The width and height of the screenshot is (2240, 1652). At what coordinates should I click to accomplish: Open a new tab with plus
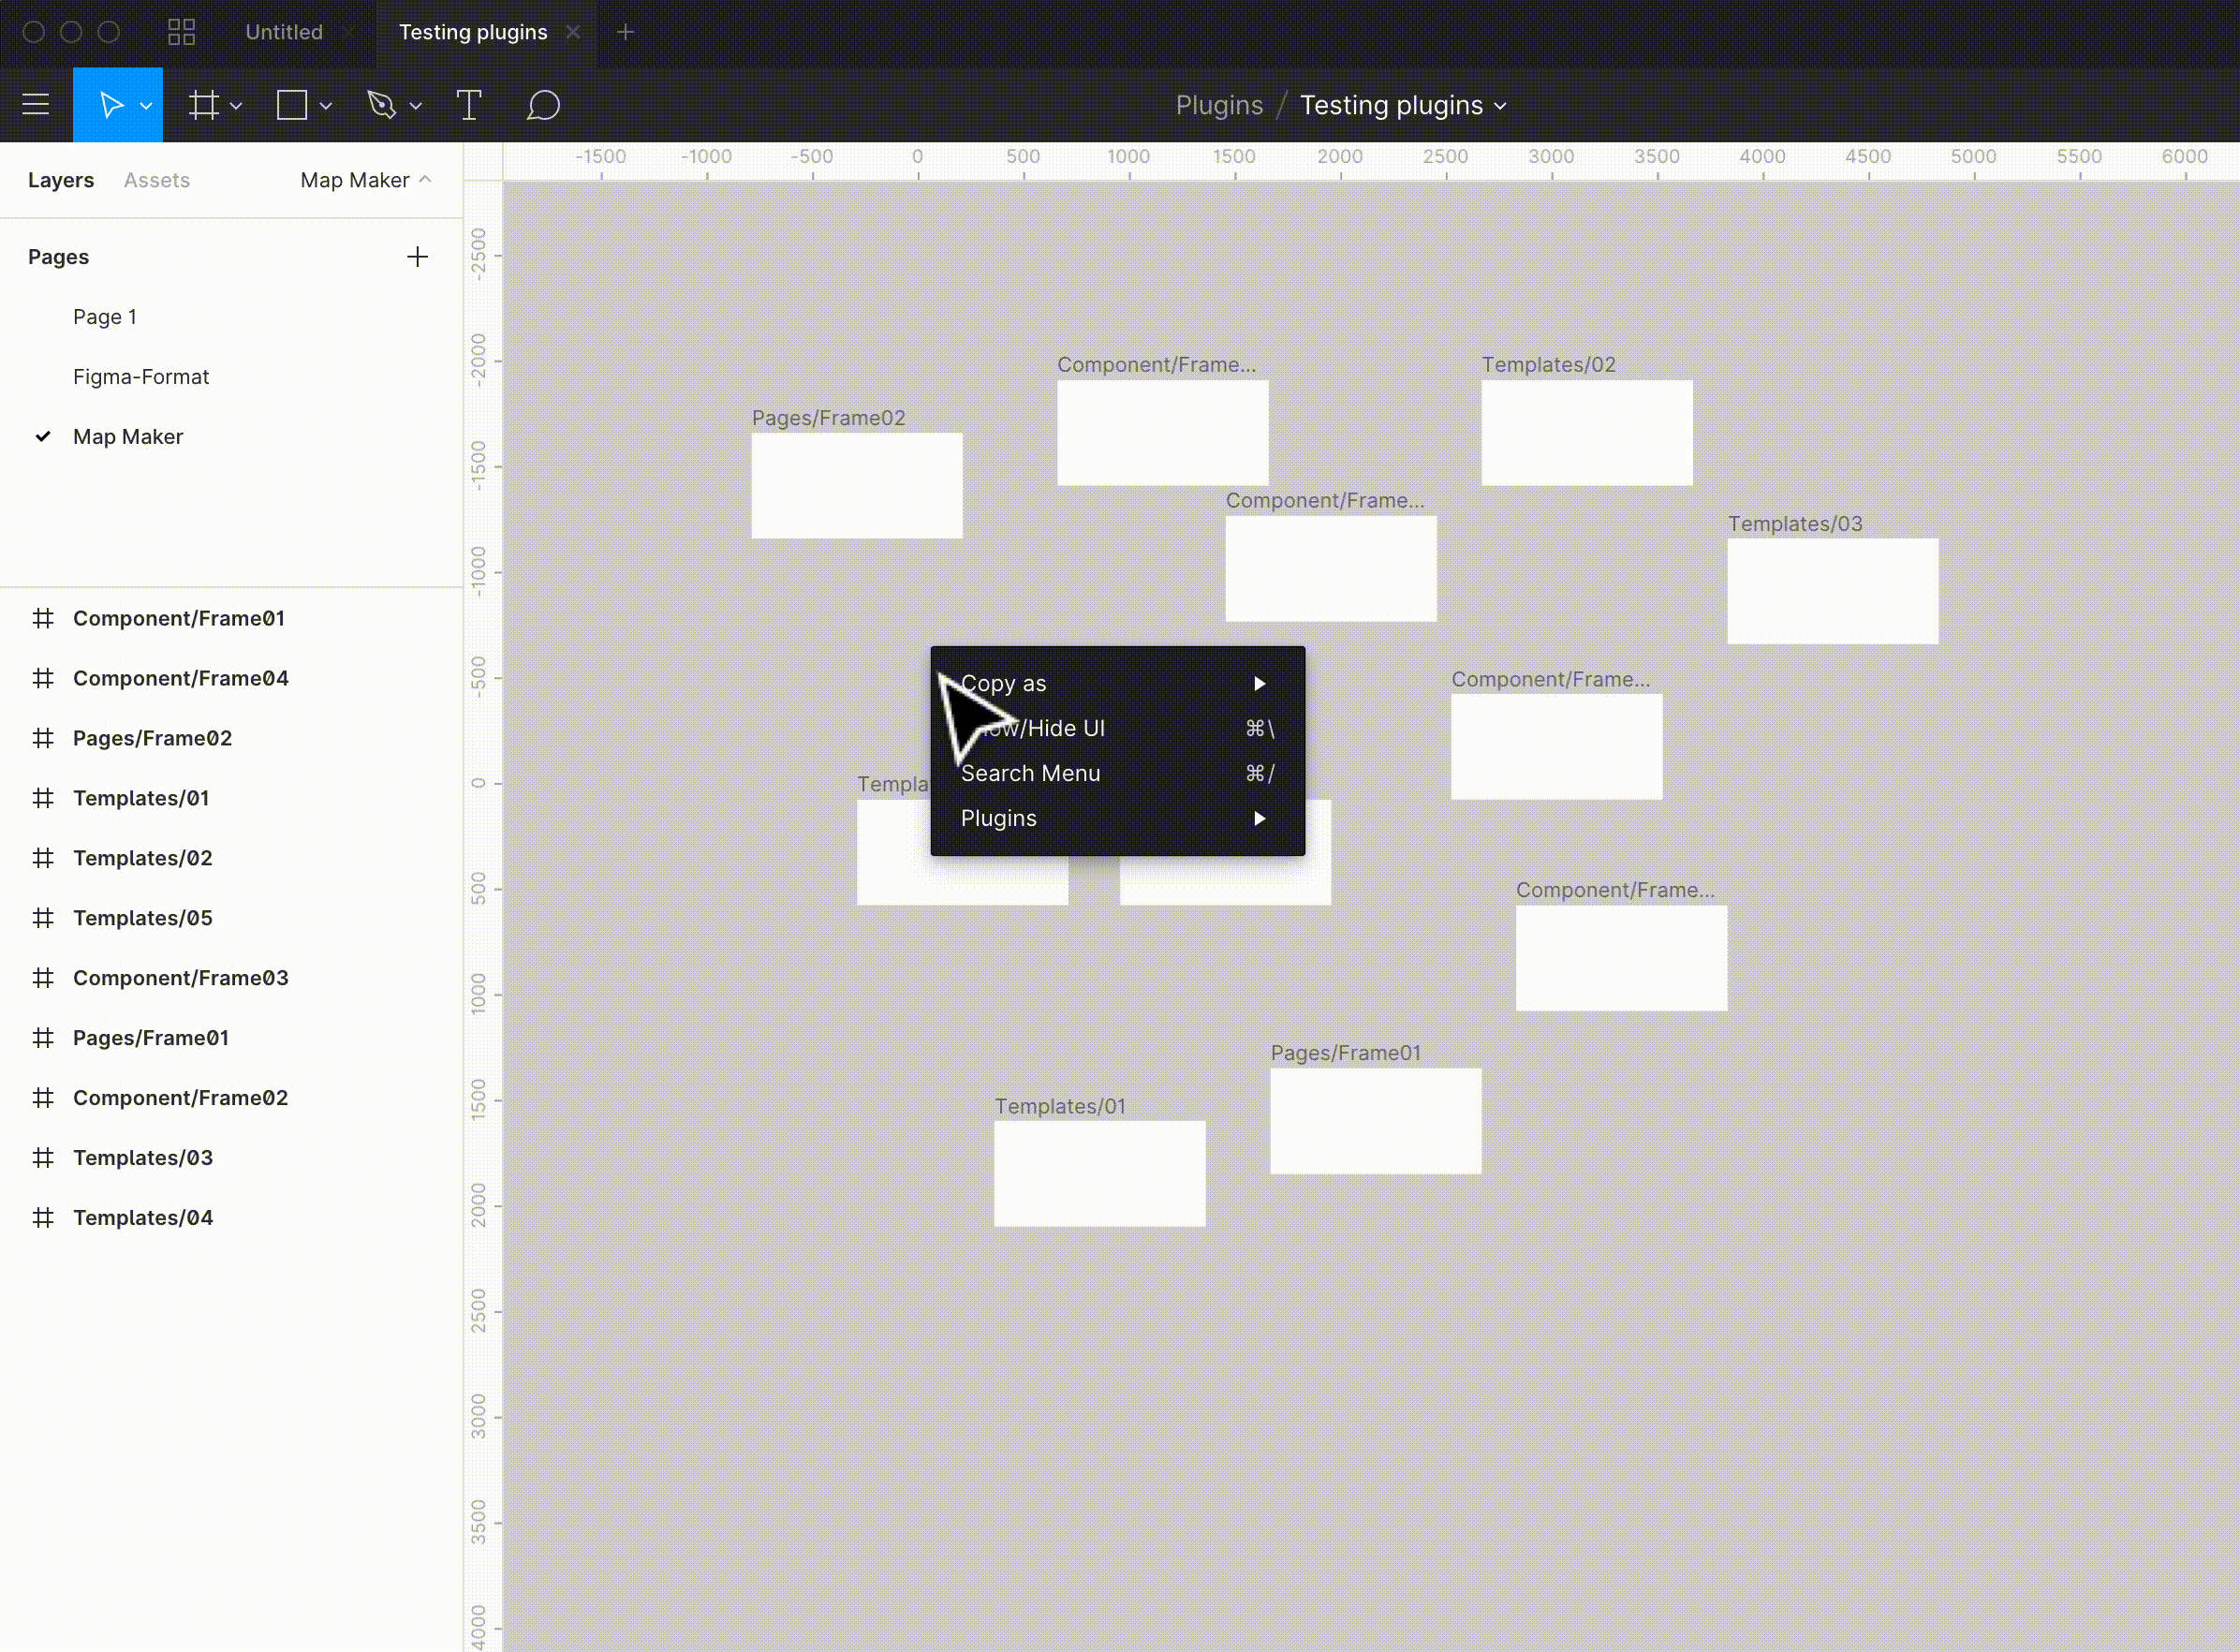point(625,32)
